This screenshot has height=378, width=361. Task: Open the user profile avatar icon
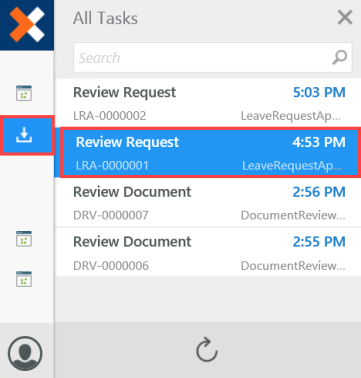(25, 354)
